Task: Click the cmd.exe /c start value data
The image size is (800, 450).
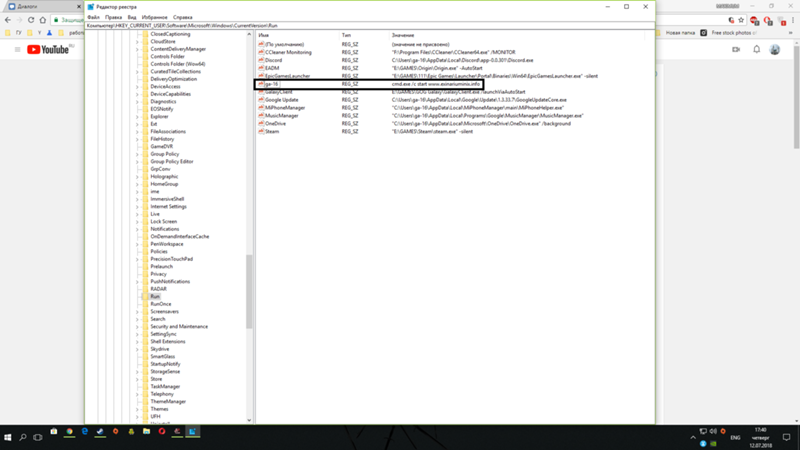Action: tap(436, 84)
